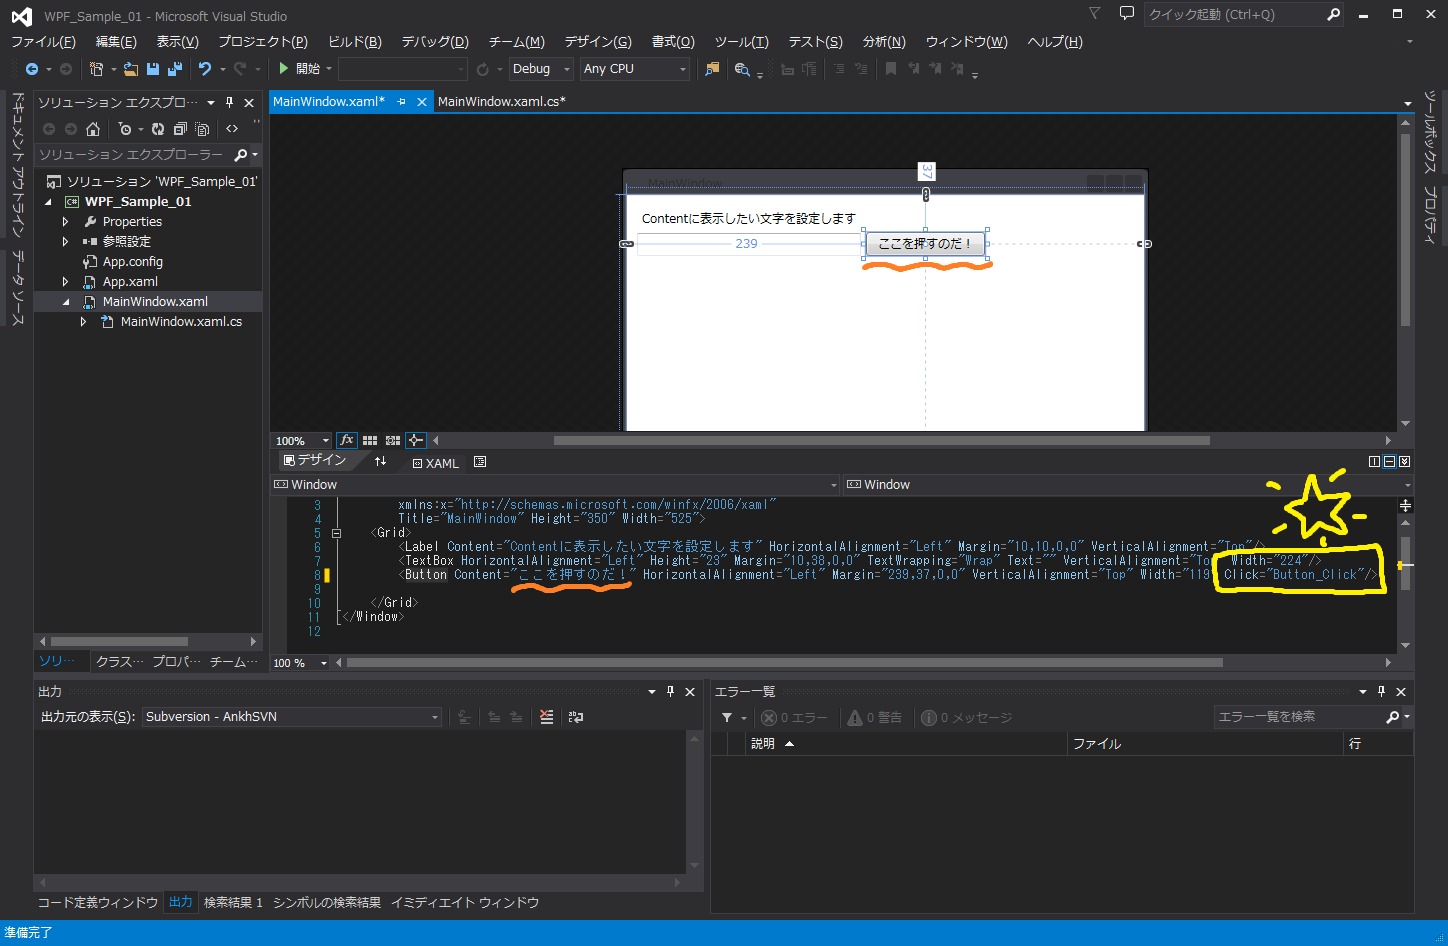The image size is (1448, 946).
Task: Collapse the XAML pane
Action: coord(1404,462)
